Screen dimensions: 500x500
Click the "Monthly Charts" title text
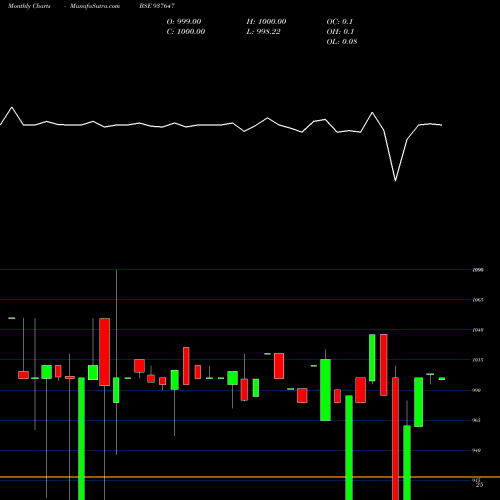point(29,6)
